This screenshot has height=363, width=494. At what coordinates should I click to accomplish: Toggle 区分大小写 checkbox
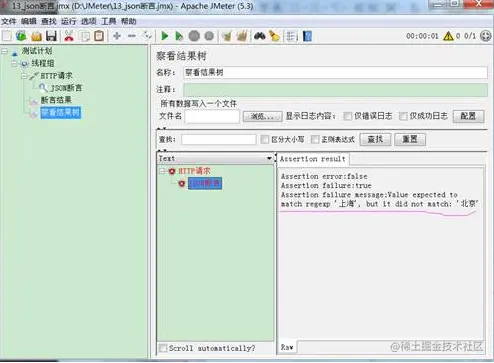point(265,139)
